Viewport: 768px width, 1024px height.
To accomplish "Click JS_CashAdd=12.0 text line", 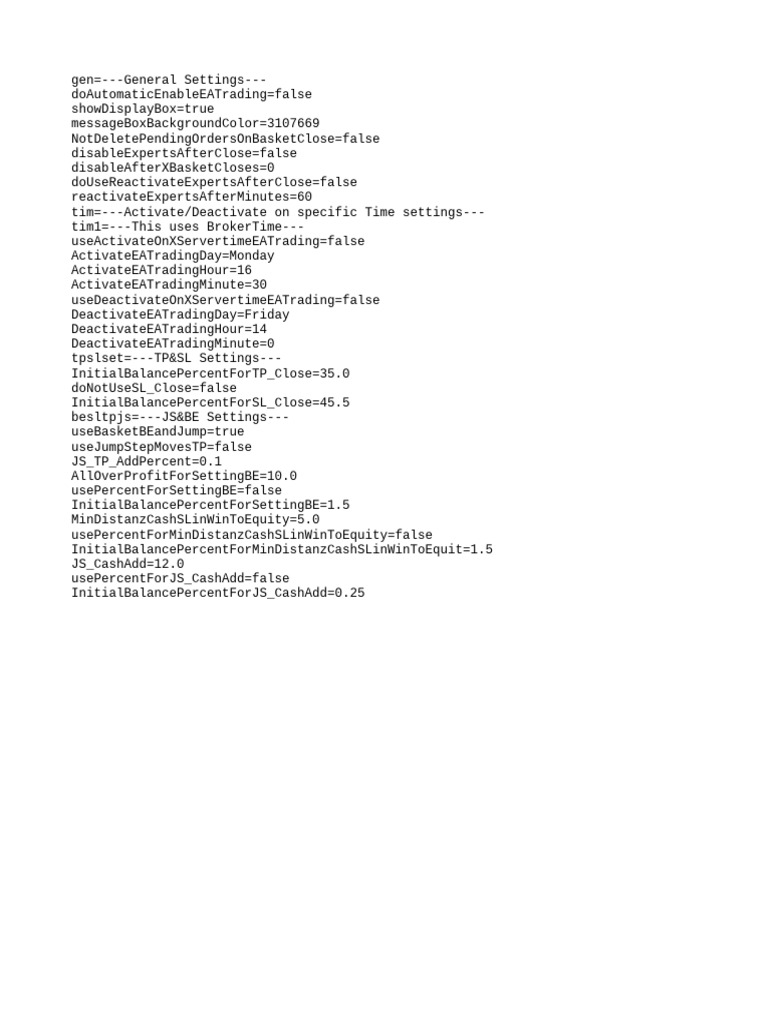I will point(127,564).
